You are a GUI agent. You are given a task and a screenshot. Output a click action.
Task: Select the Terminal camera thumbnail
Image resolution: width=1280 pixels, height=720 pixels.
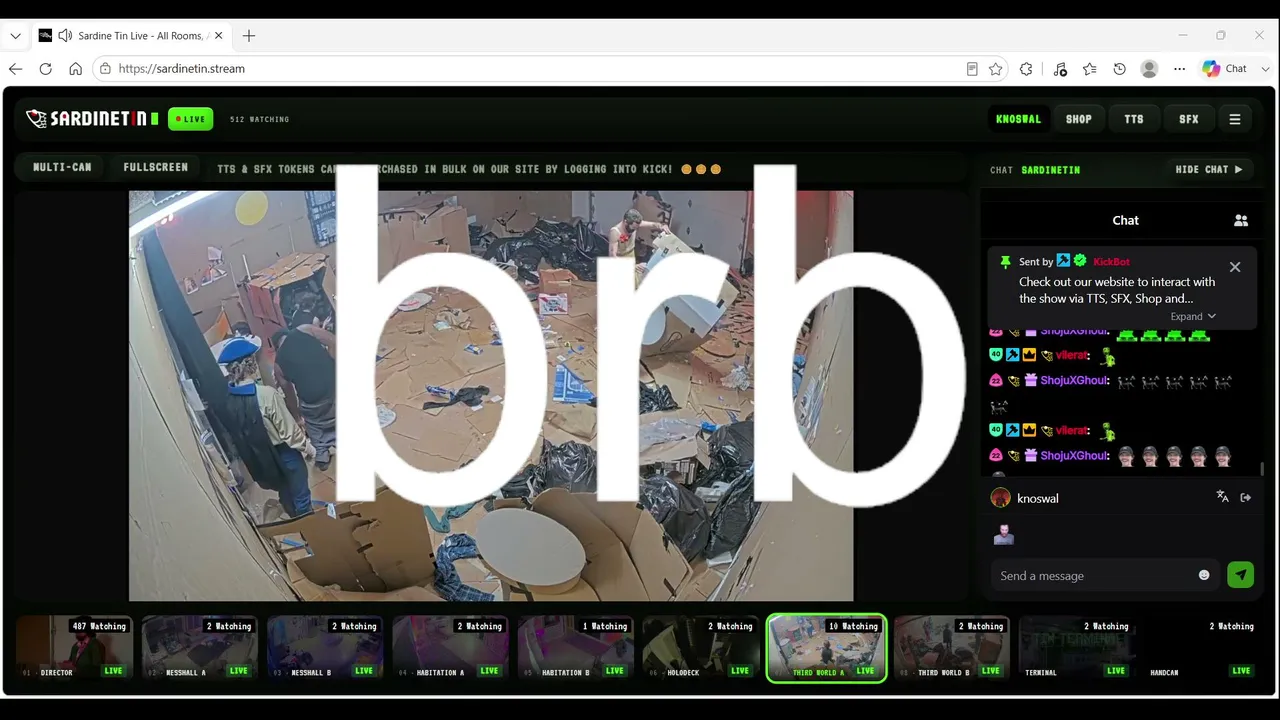[x=1077, y=648]
